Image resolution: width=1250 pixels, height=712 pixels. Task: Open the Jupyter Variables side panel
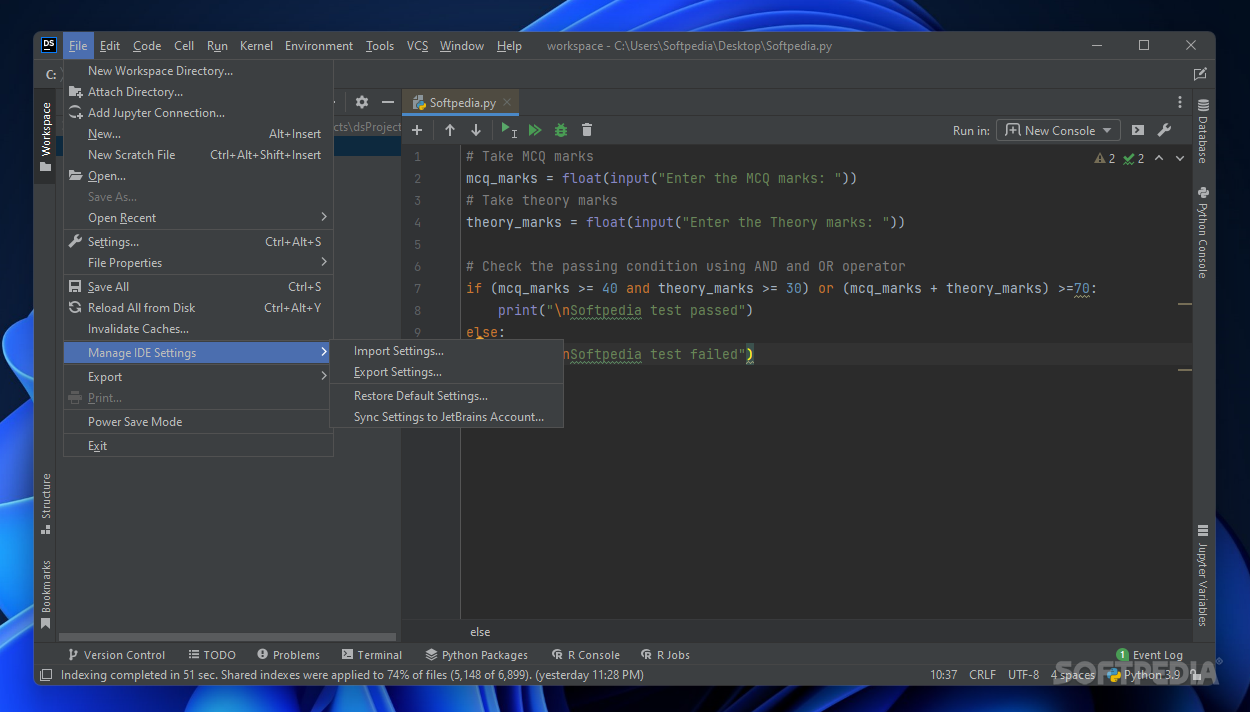(x=1203, y=577)
